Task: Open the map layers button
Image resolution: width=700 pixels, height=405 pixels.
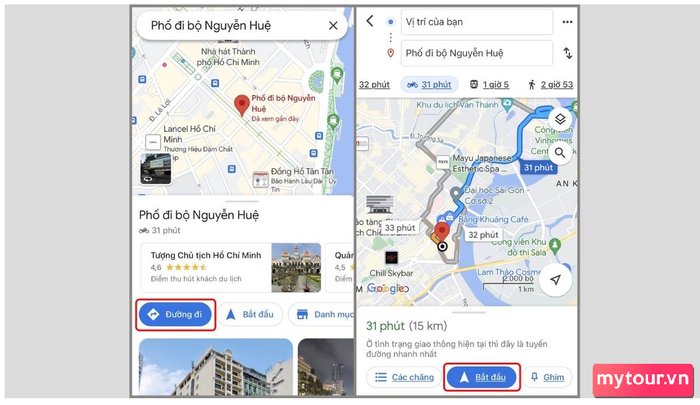Action: coord(560,119)
